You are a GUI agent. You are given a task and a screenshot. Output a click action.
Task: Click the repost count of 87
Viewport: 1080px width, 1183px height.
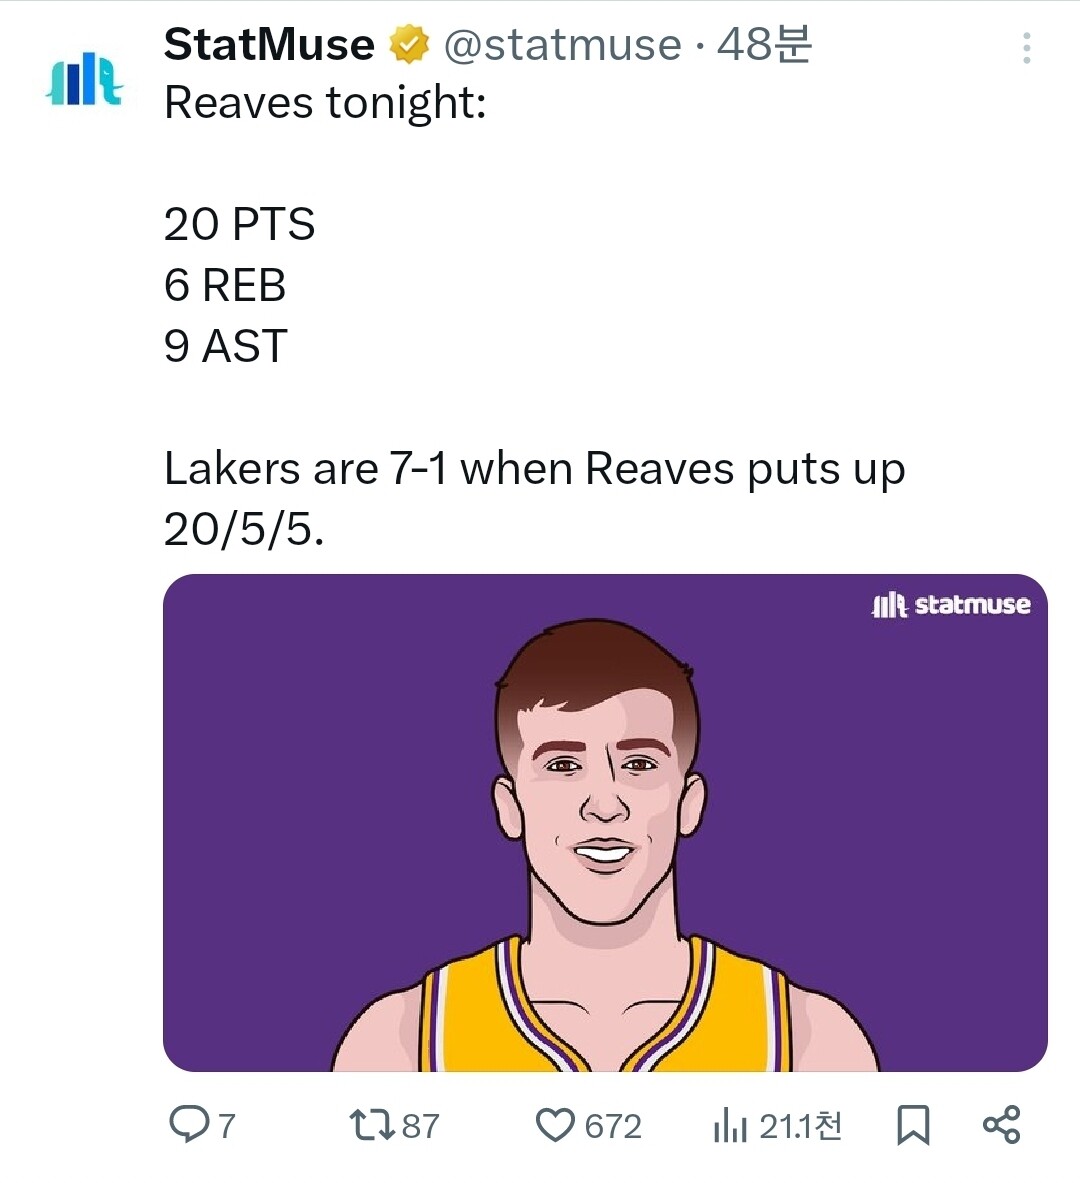420,1126
